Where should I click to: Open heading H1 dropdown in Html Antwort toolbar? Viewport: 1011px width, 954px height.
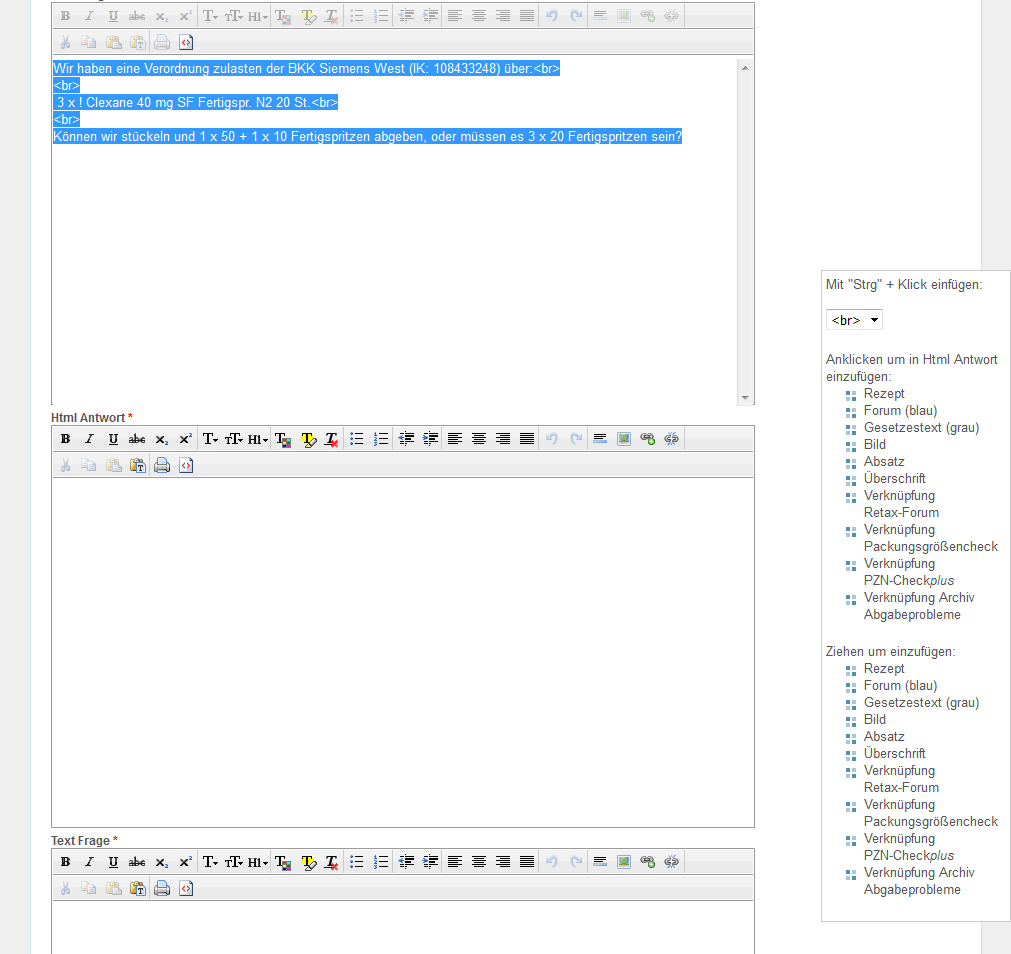pos(258,439)
